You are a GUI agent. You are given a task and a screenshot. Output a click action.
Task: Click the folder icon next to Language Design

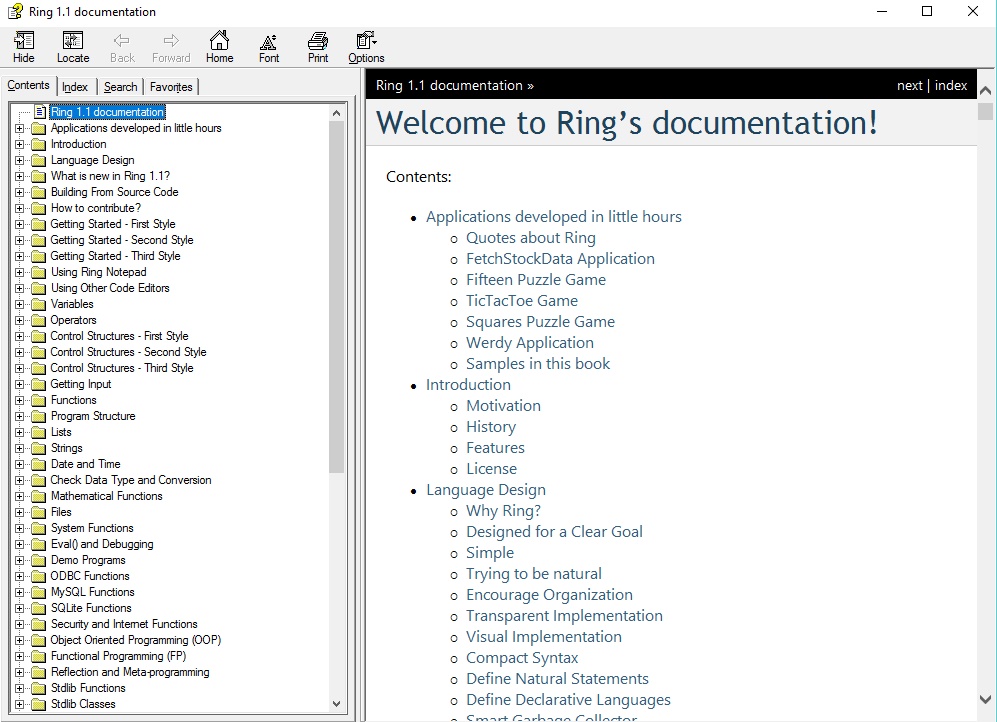(x=39, y=160)
